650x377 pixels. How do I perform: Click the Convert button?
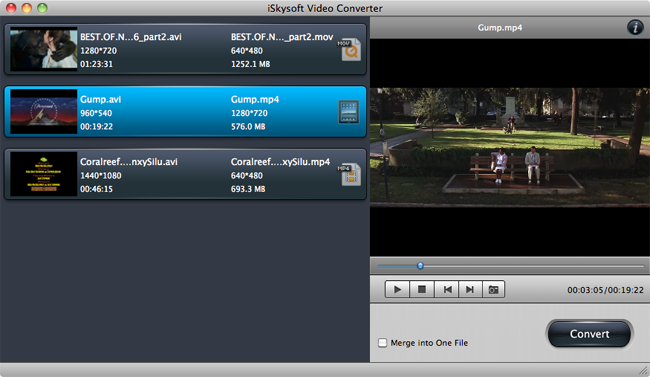(x=589, y=334)
